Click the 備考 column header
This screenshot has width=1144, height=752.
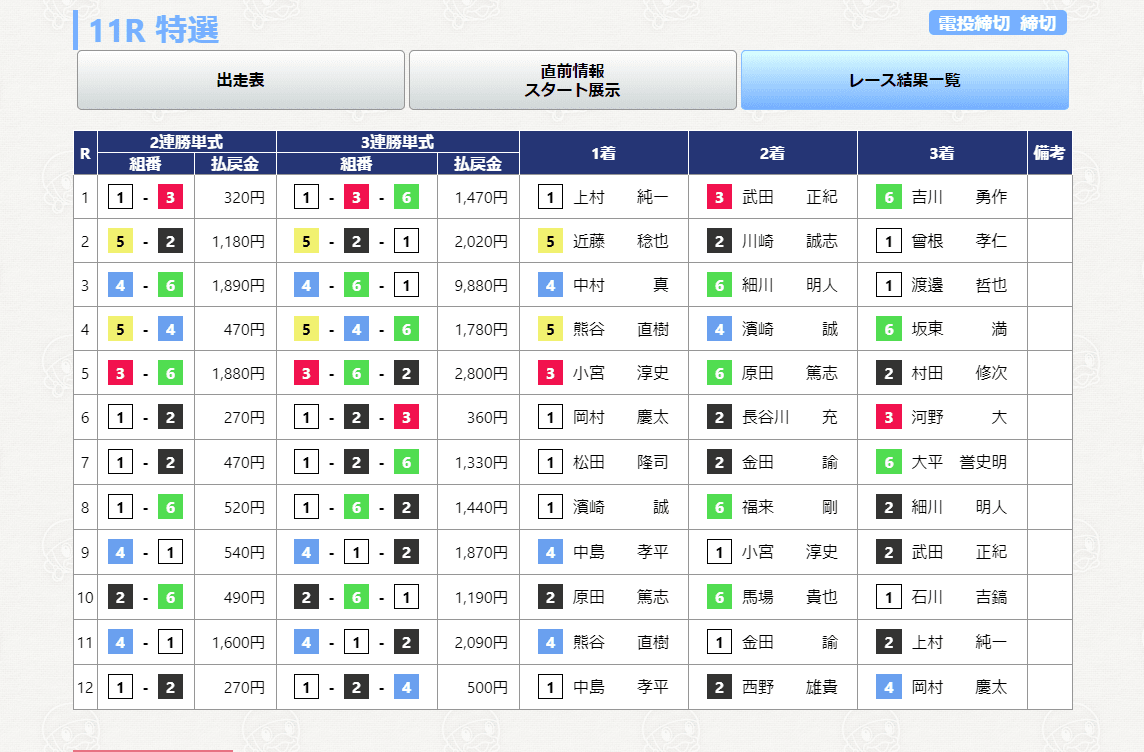1049,153
